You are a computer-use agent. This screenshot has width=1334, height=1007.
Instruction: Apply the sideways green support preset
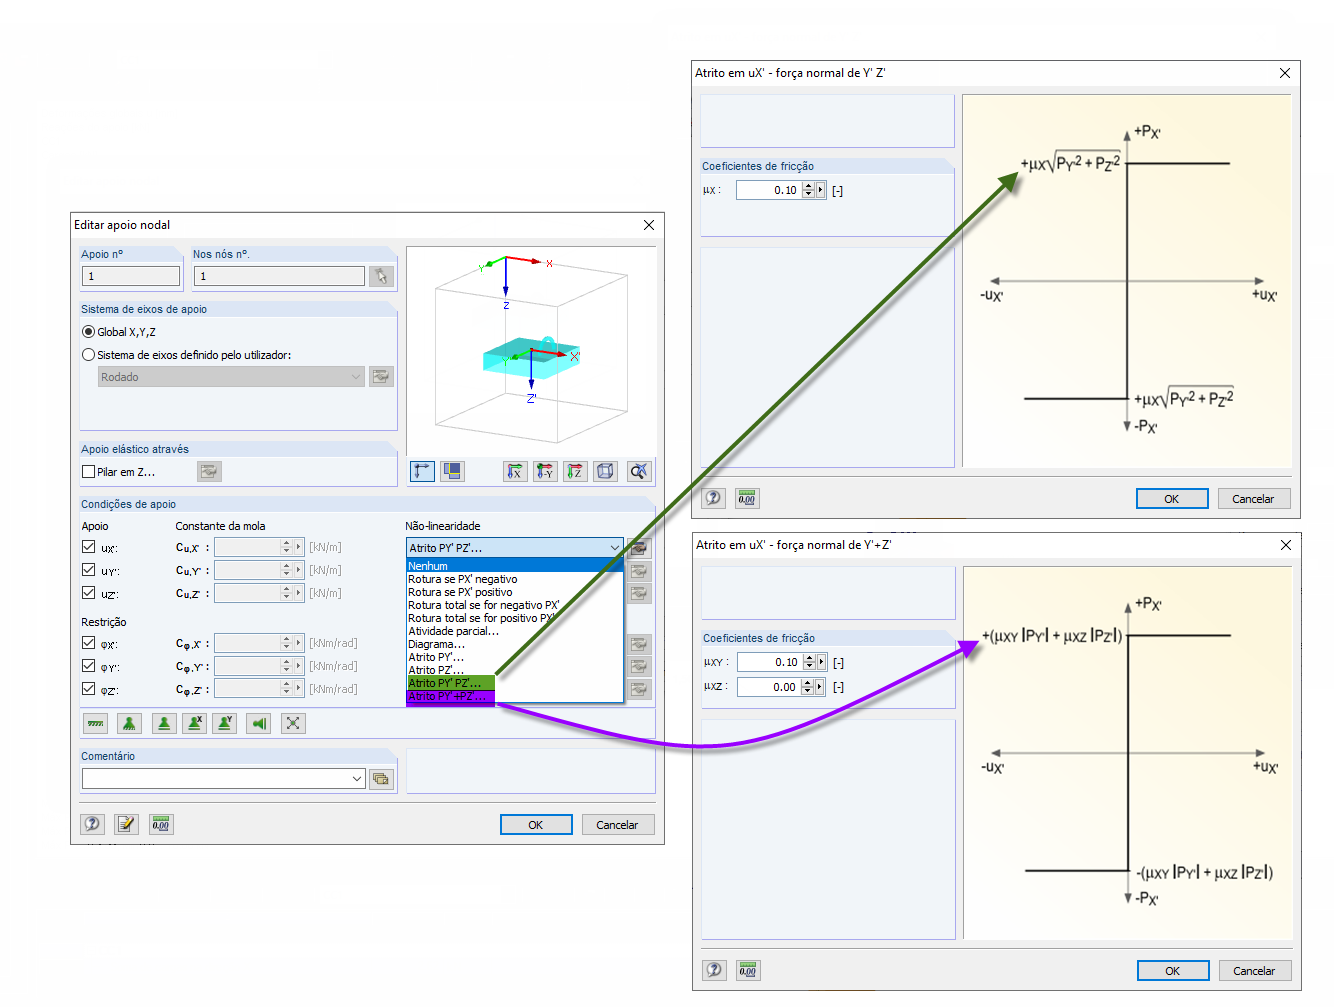[260, 723]
